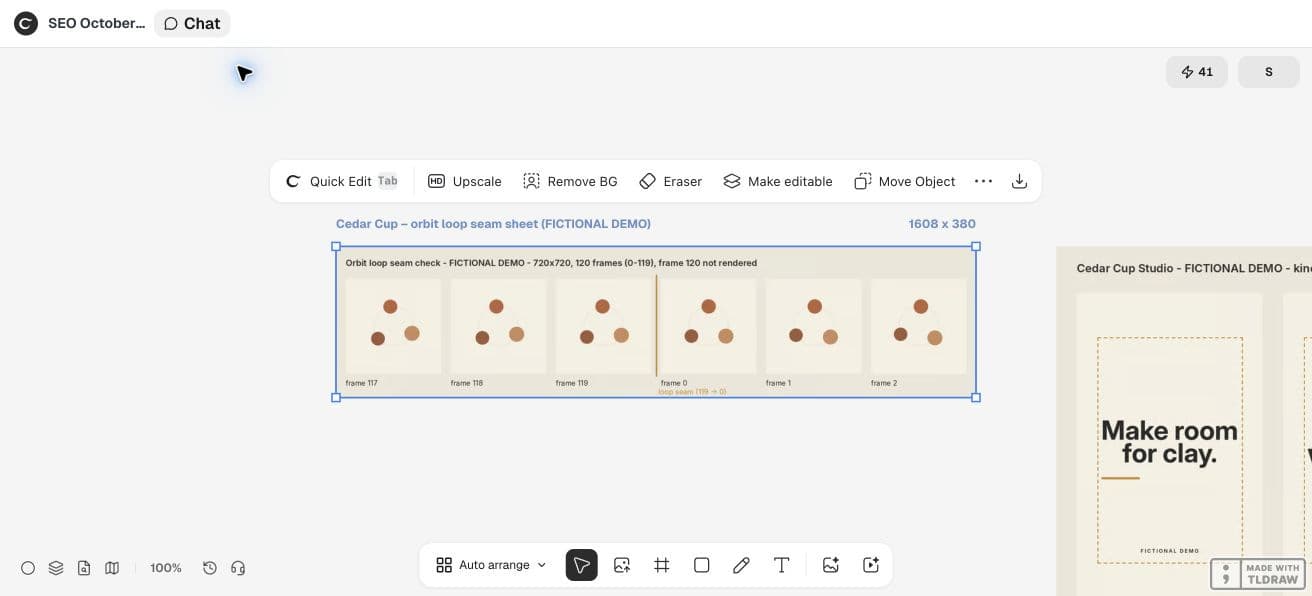The height and width of the screenshot is (596, 1312).
Task: Click the image generator sparkle icon
Action: tap(830, 565)
